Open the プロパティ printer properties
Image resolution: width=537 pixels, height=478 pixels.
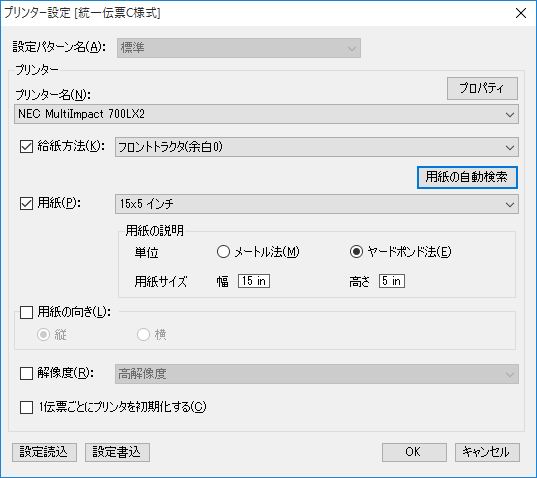pyautogui.click(x=482, y=88)
